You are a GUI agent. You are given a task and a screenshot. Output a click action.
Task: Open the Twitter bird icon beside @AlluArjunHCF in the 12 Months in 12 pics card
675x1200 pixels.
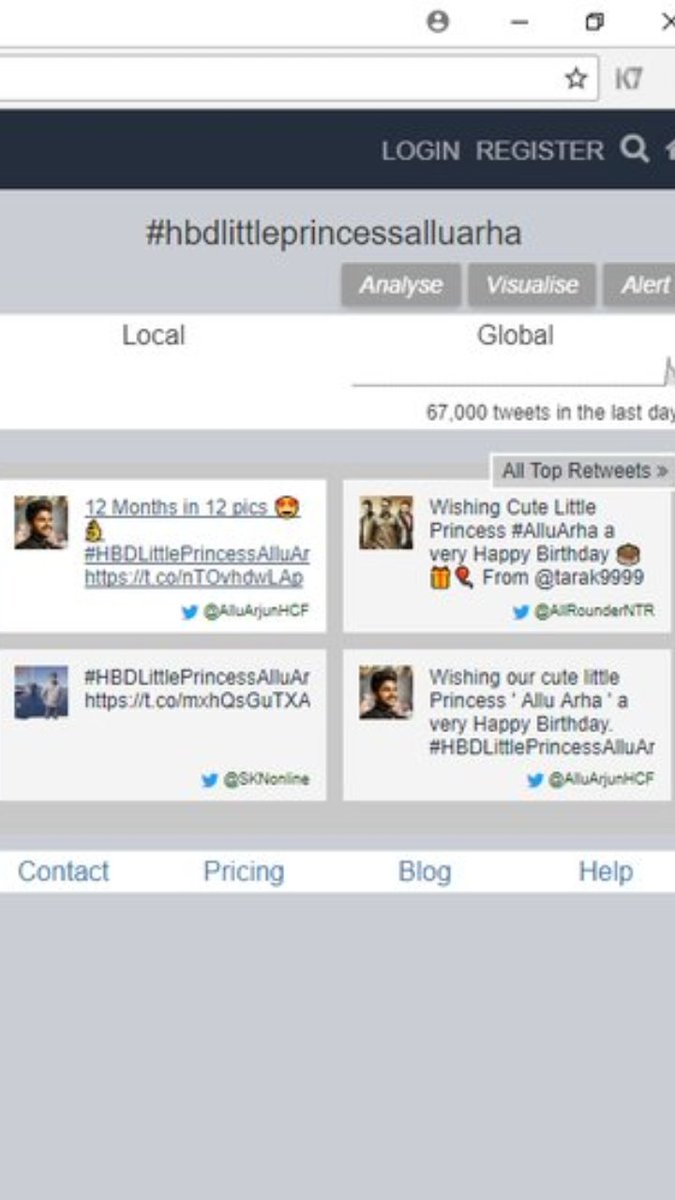190,612
